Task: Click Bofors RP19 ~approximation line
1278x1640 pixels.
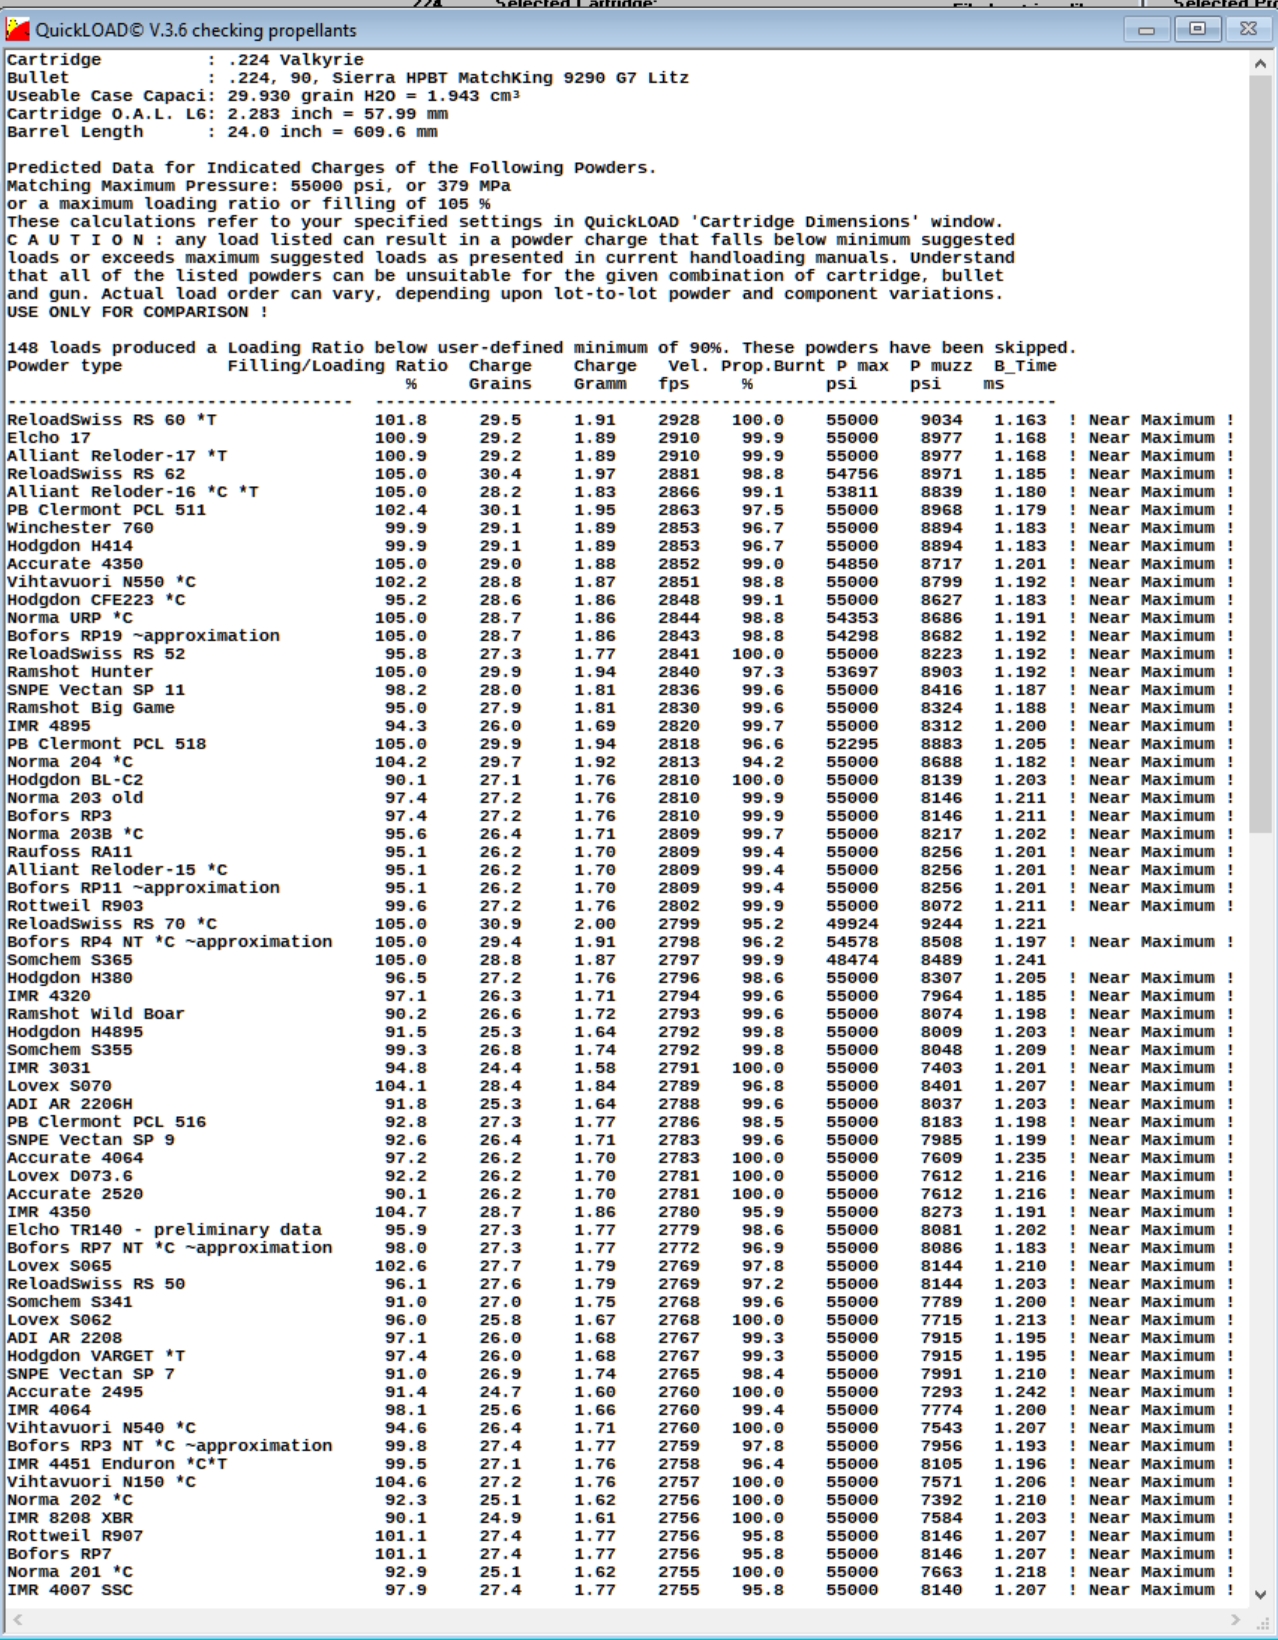Action: coord(620,636)
